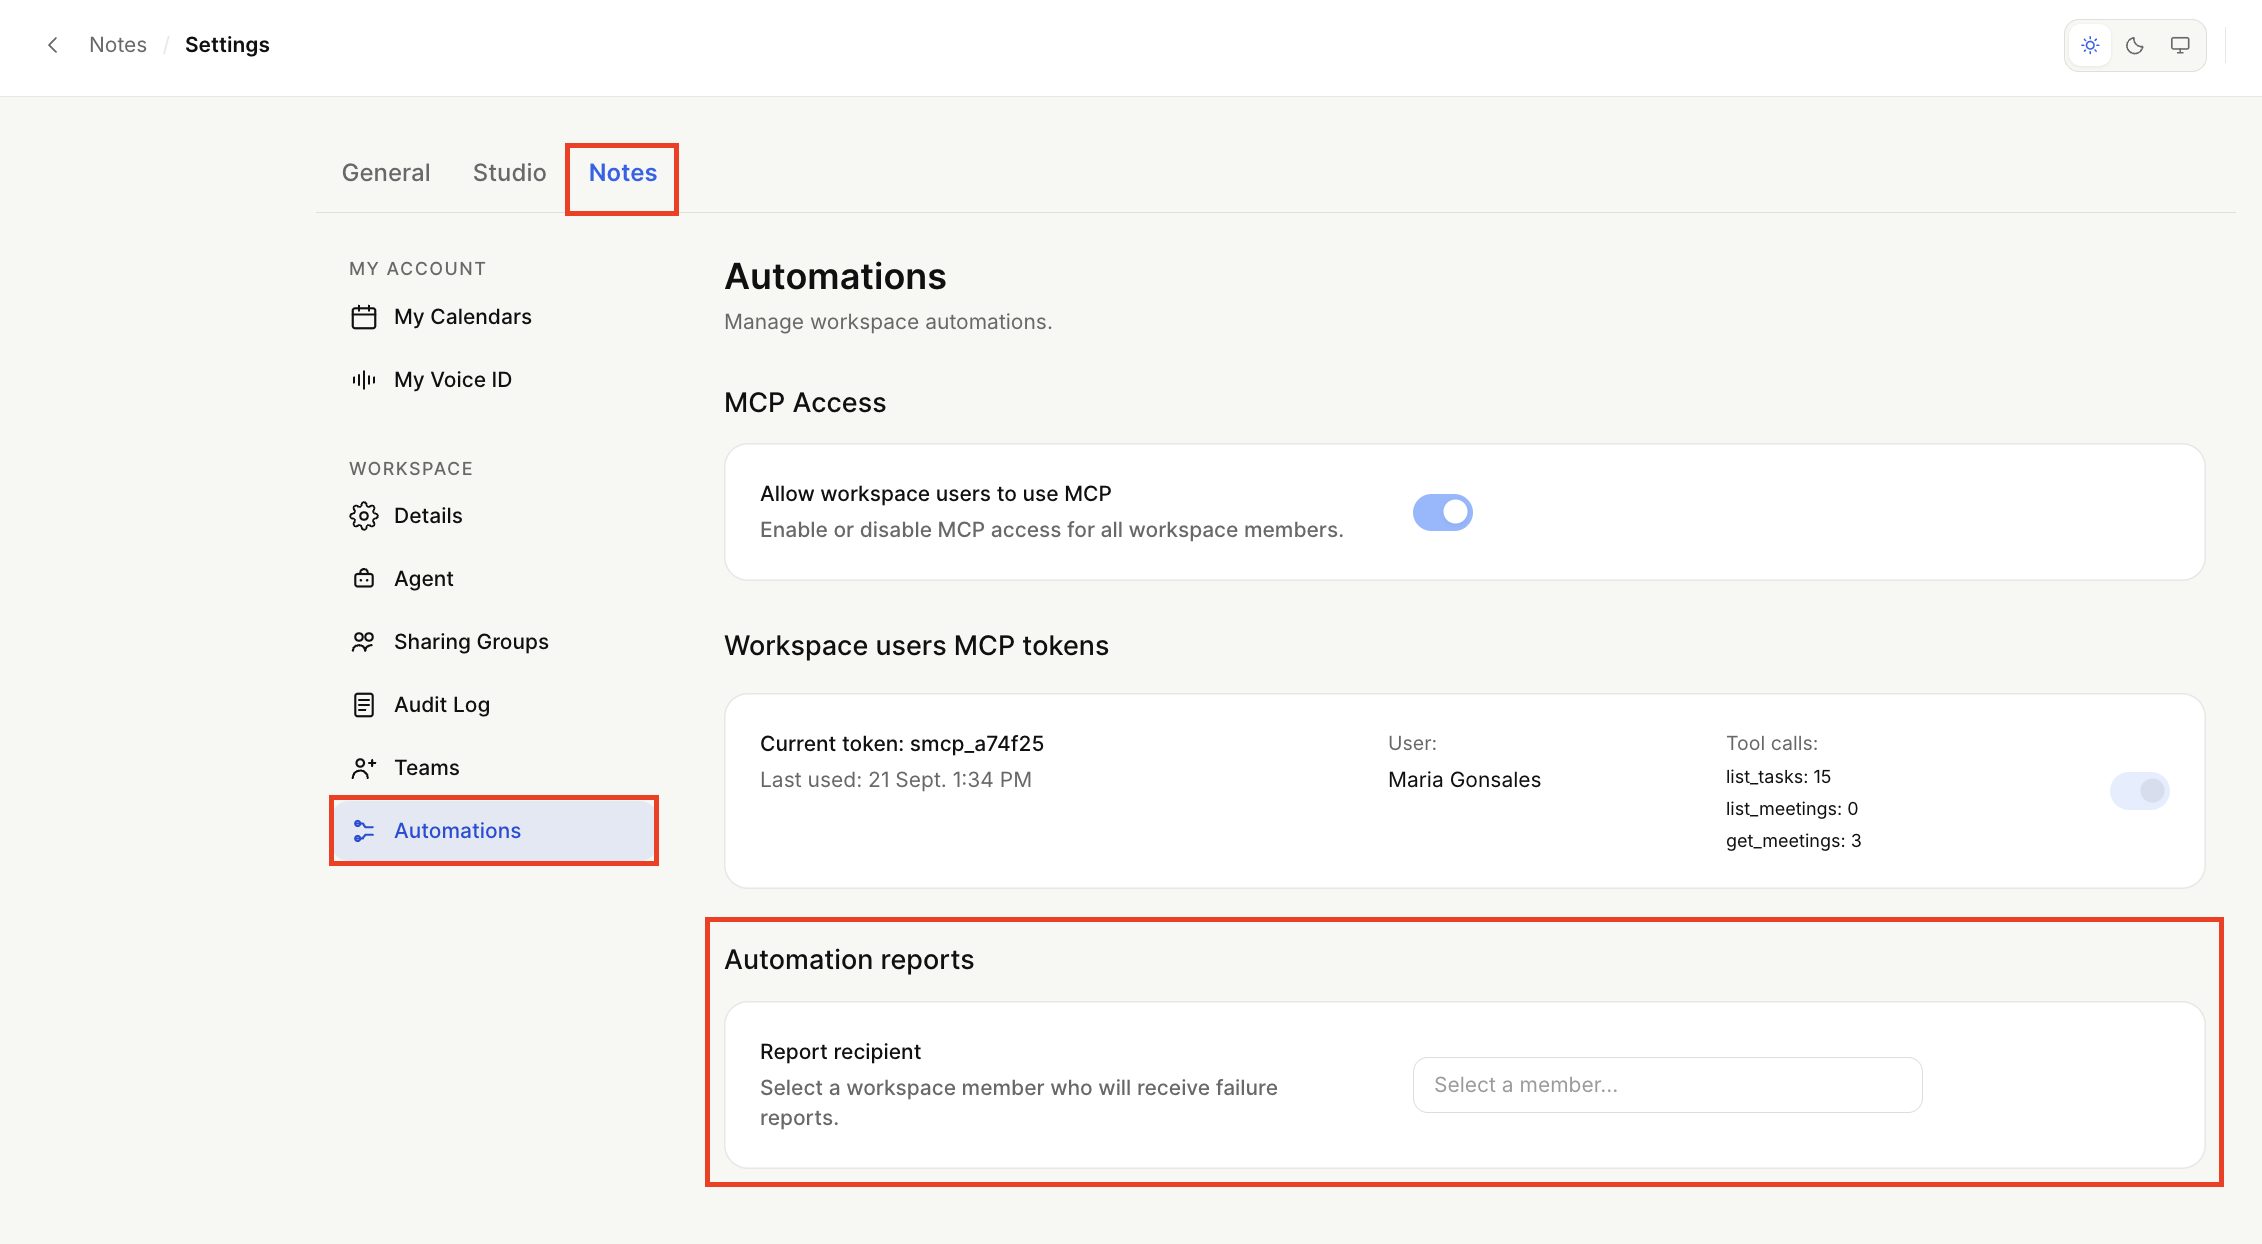Click the Automations workflow icon
Screen dimensions: 2262x1244
pos(364,831)
